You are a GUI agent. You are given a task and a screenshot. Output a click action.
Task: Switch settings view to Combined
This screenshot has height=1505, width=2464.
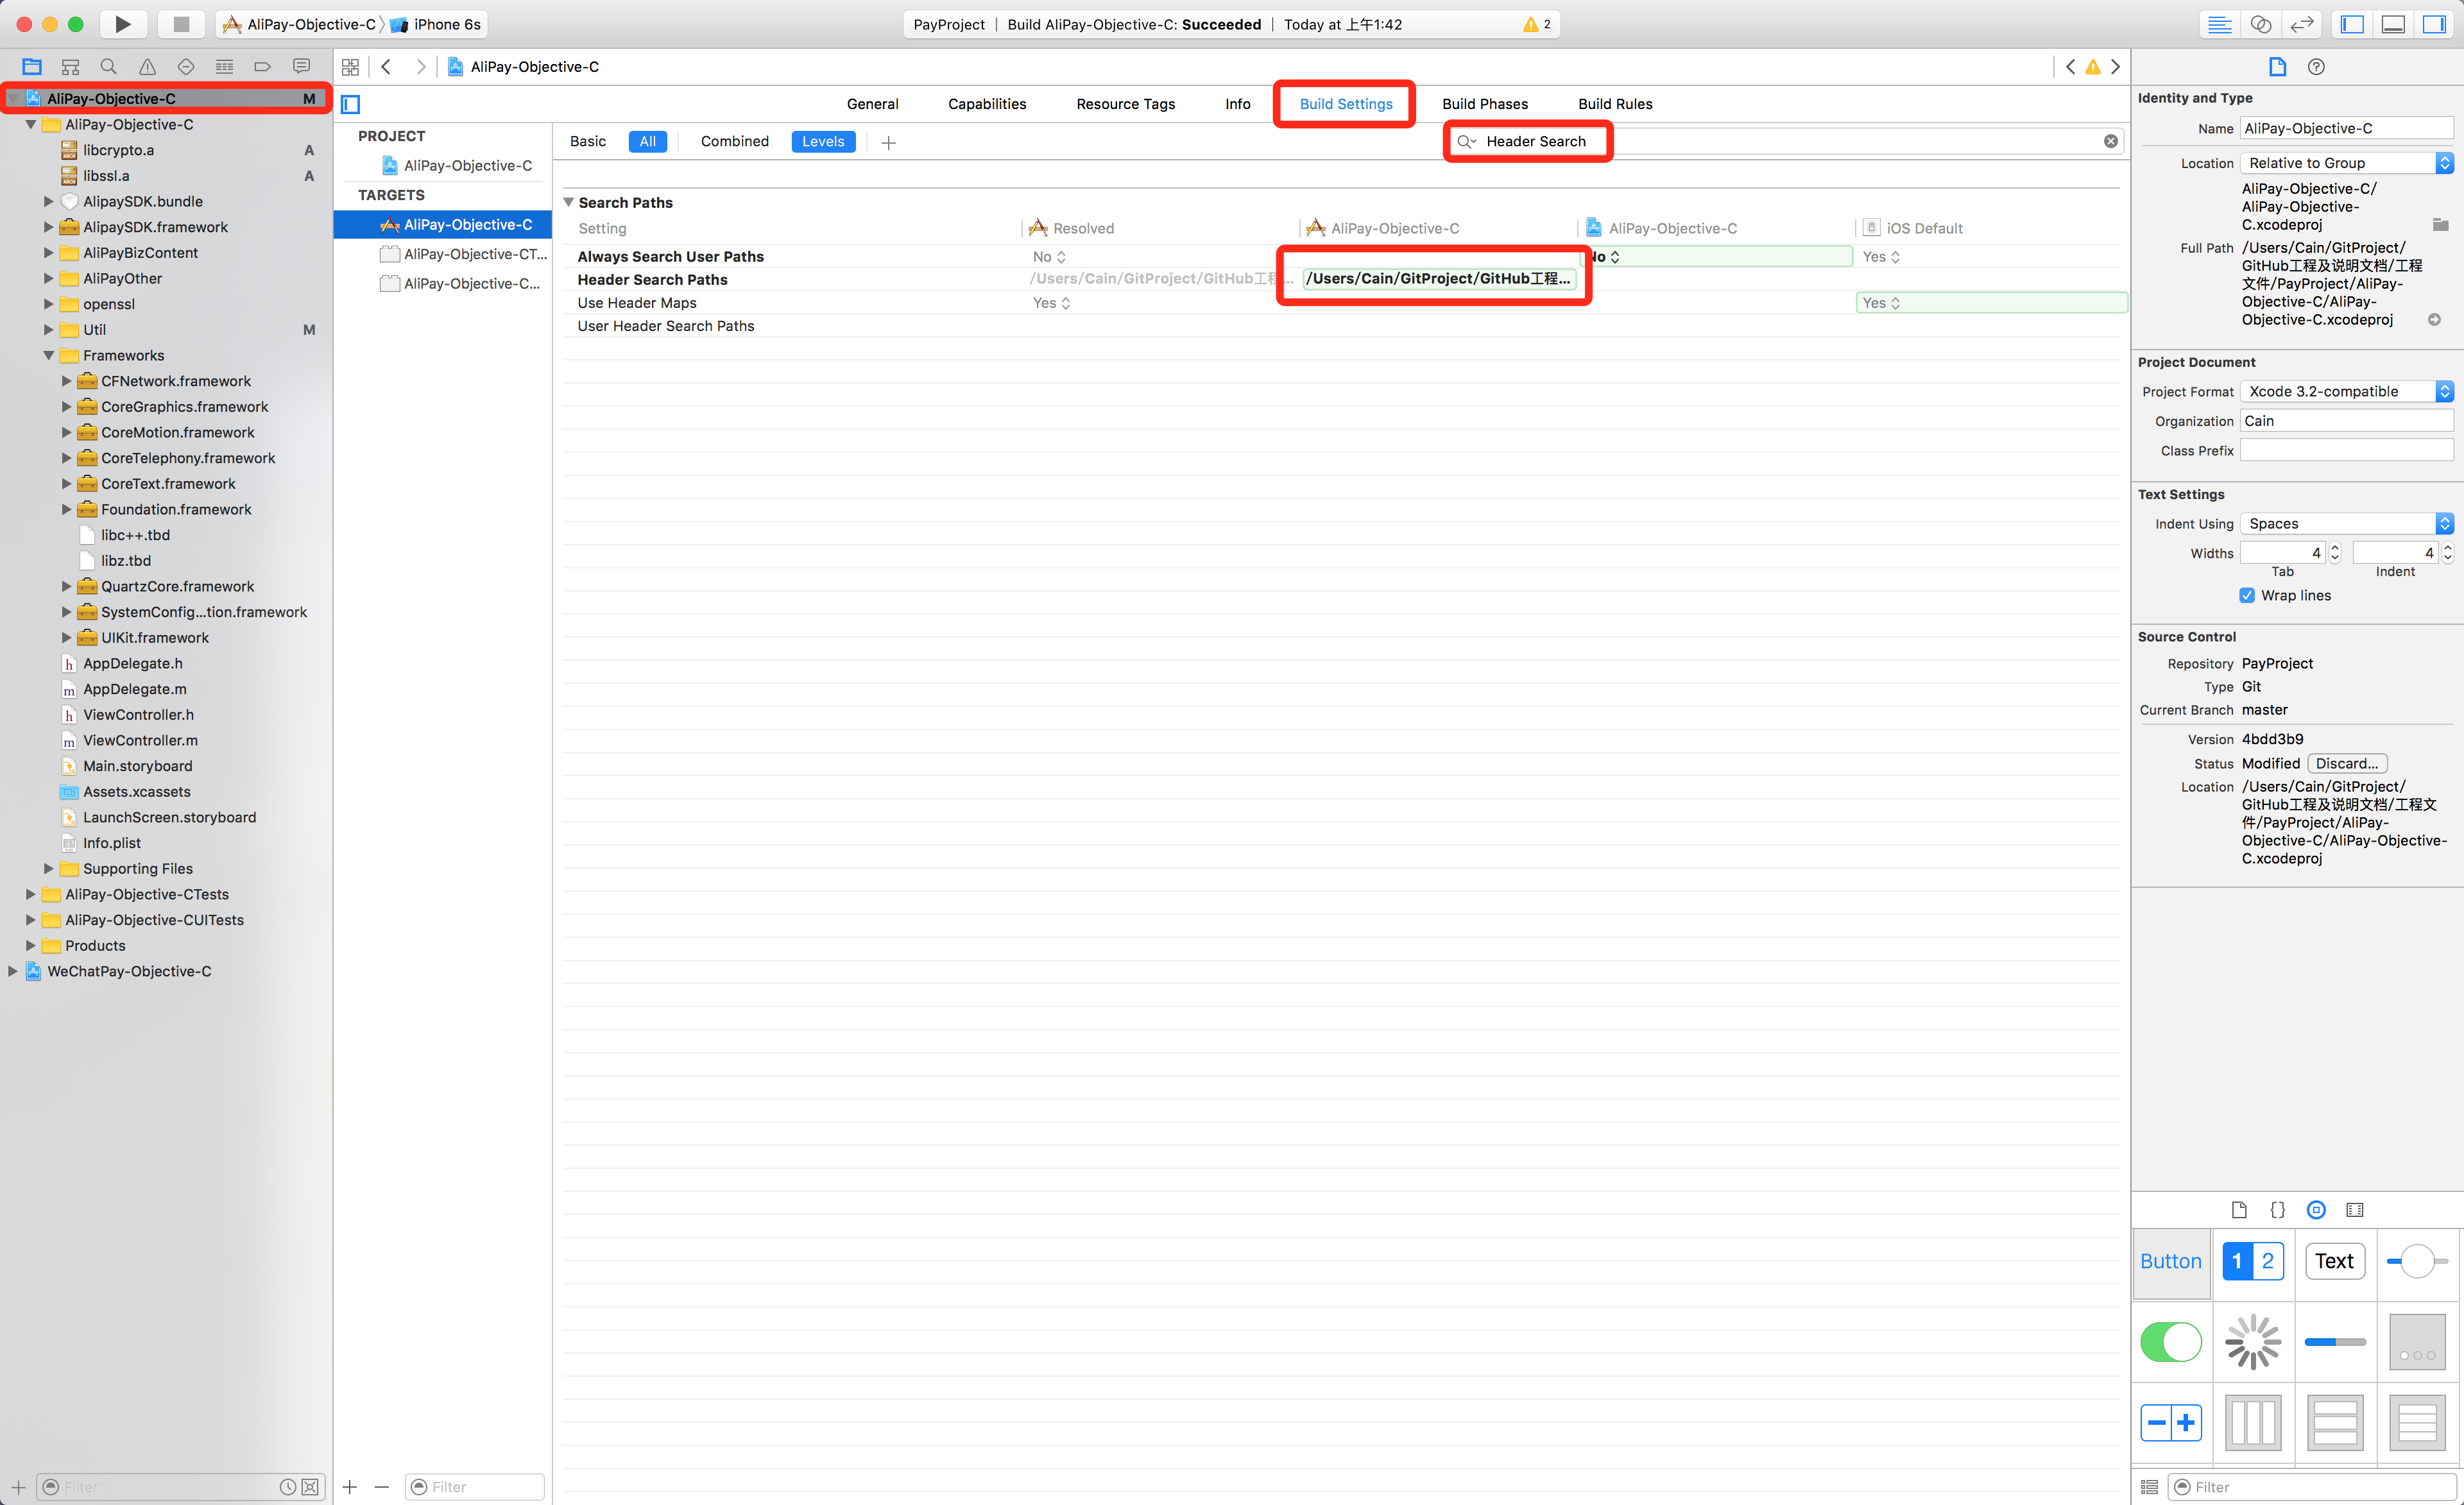[734, 141]
